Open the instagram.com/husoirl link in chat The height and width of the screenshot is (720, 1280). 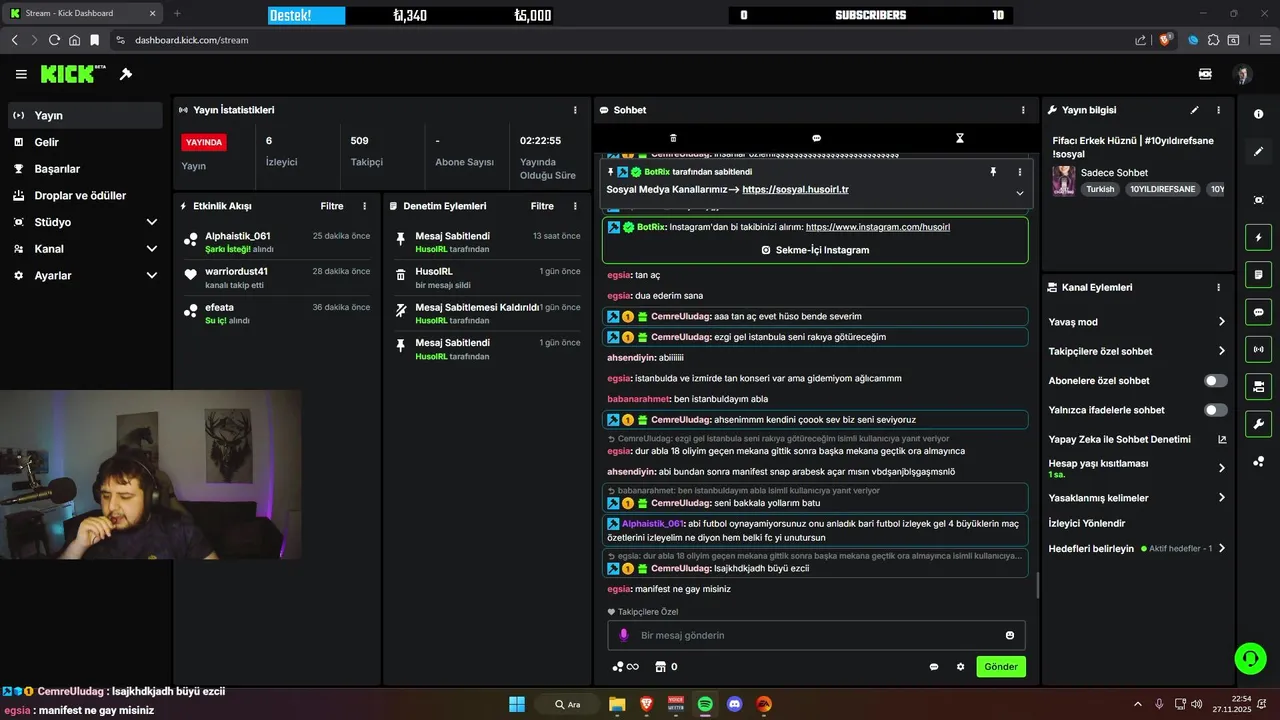[x=878, y=227]
